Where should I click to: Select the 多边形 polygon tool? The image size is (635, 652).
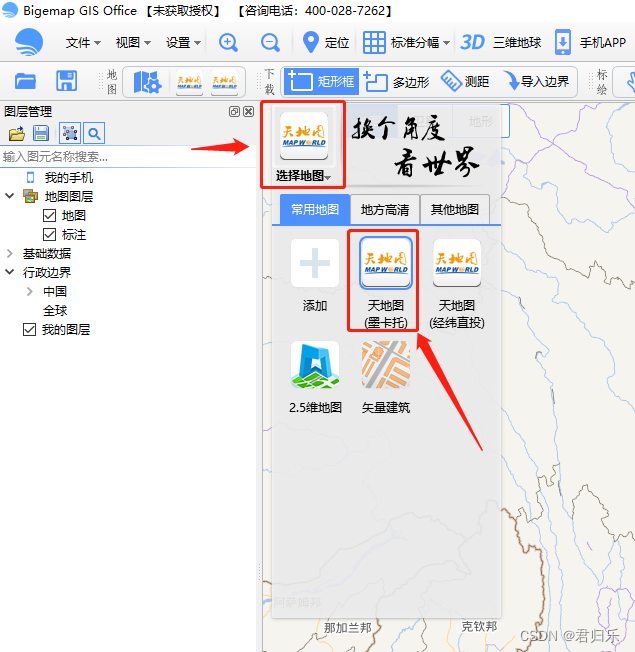pyautogui.click(x=396, y=82)
